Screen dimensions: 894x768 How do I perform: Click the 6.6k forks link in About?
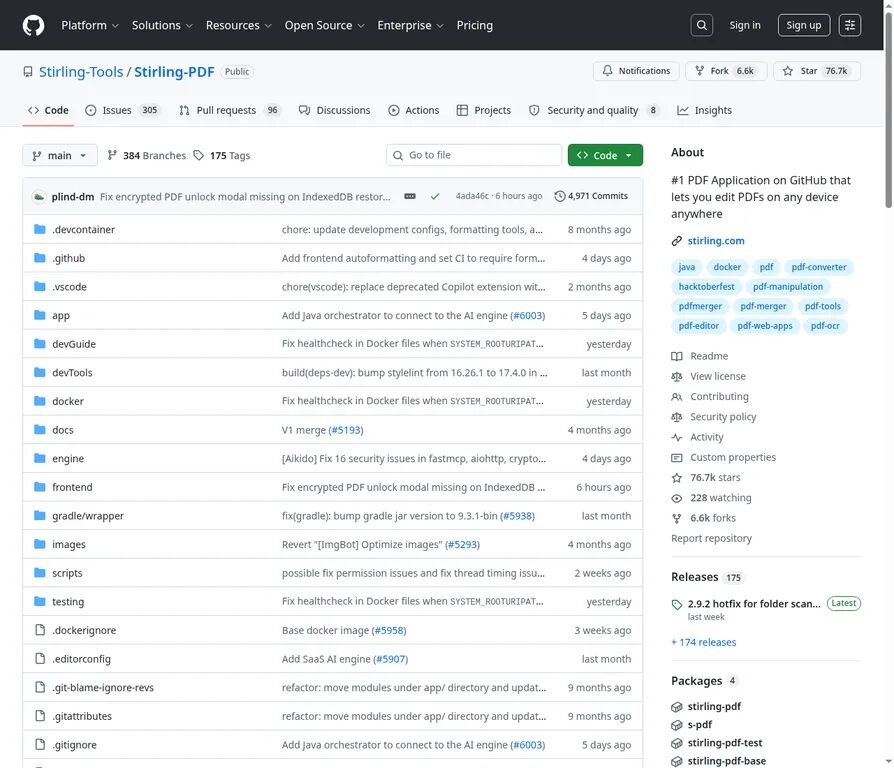coord(704,518)
